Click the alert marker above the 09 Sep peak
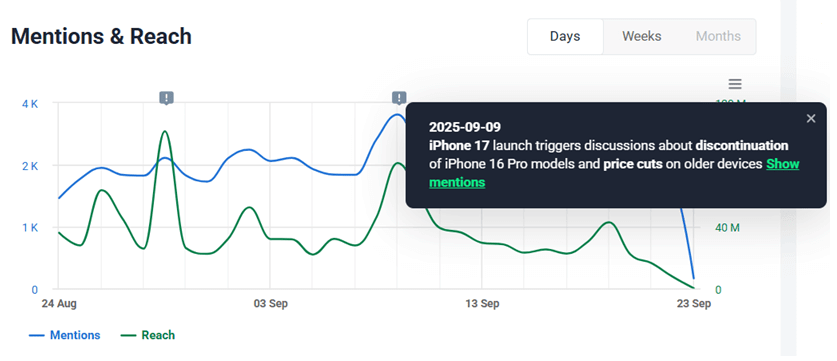This screenshot has height=361, width=837. (399, 98)
